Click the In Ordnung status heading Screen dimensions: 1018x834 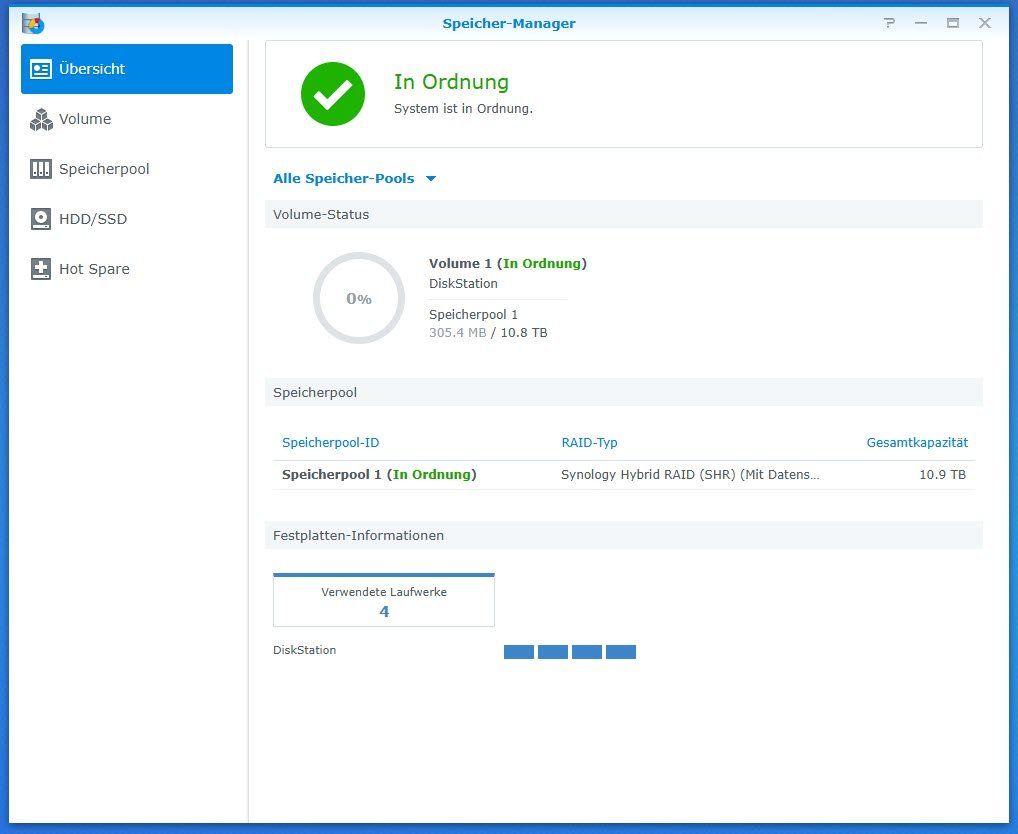[x=451, y=82]
